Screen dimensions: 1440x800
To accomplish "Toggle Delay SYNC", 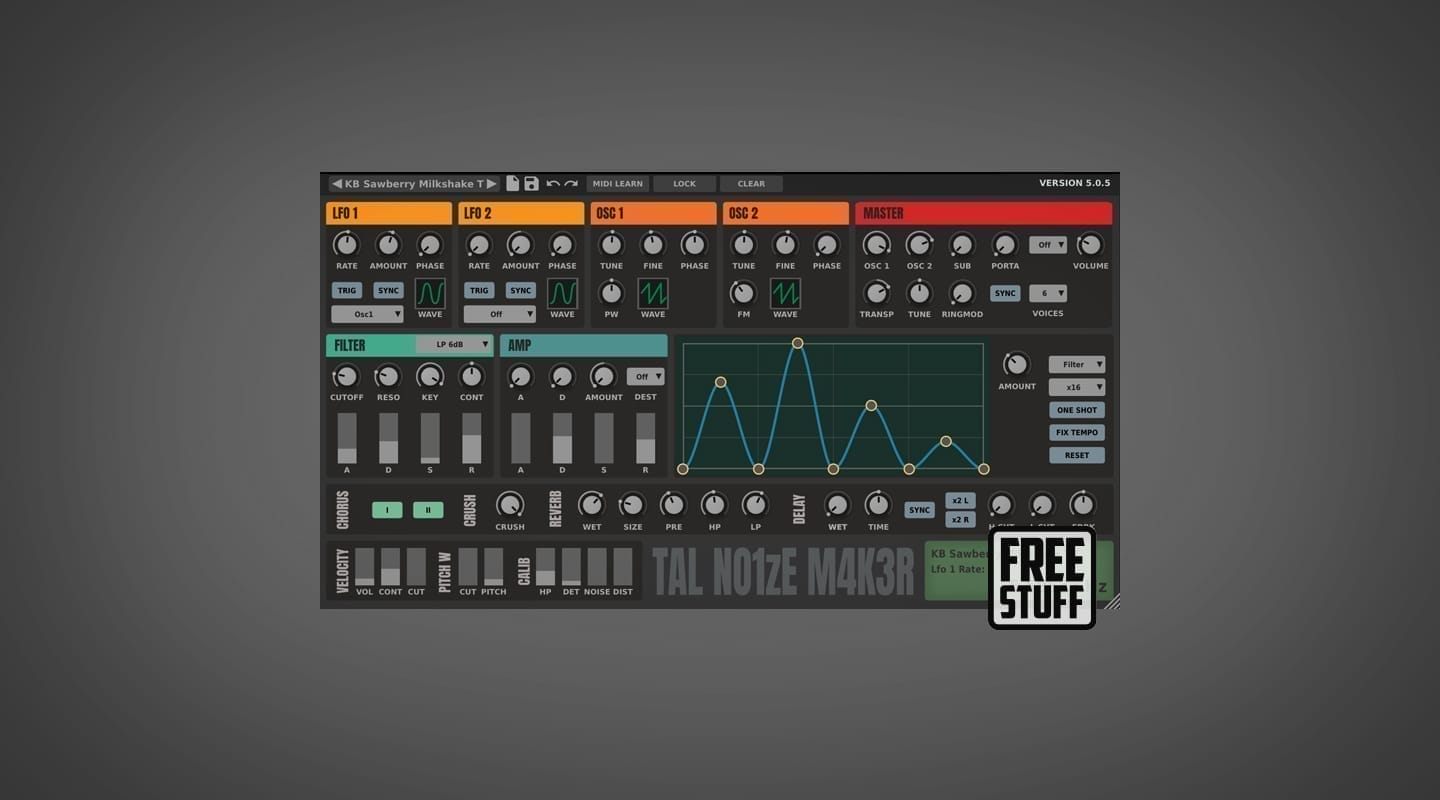I will tap(919, 510).
